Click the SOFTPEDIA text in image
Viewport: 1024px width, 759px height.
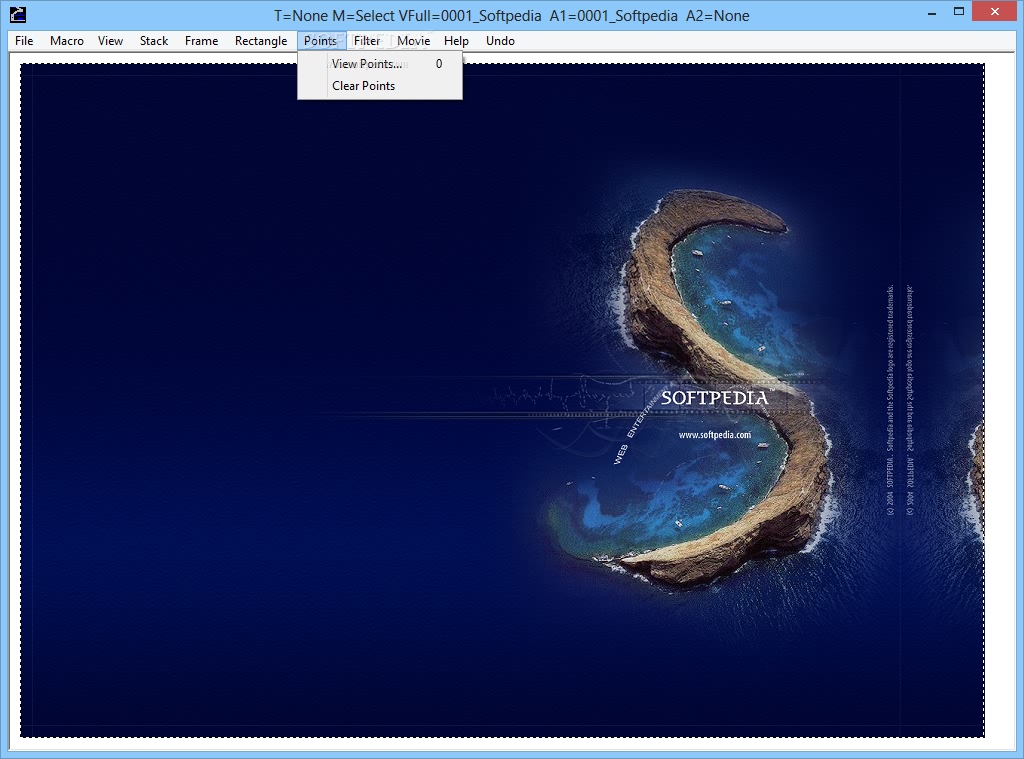[714, 398]
